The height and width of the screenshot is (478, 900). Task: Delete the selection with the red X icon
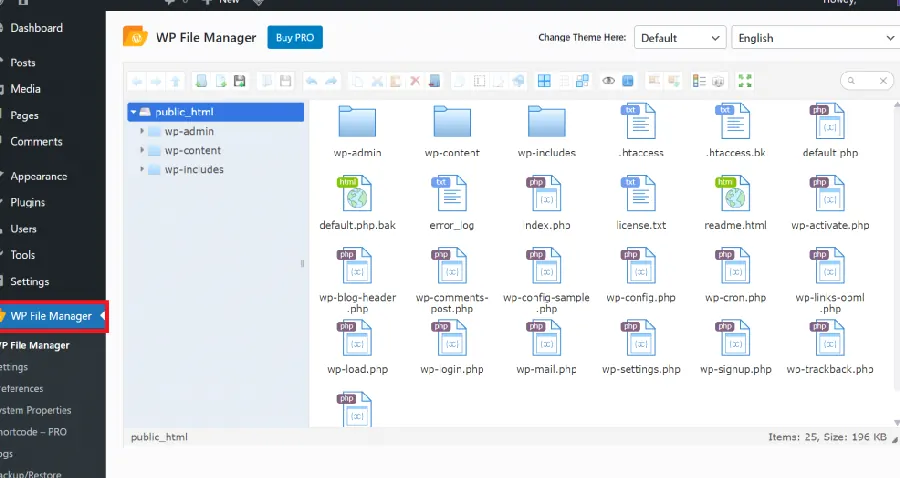[x=415, y=81]
